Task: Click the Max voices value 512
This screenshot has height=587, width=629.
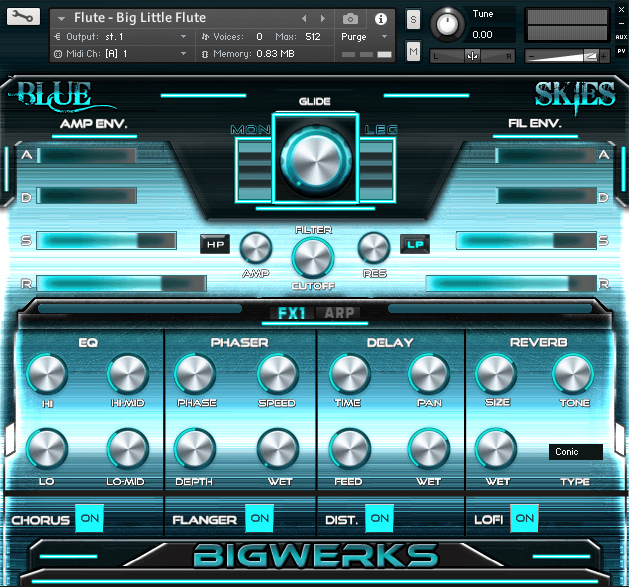Action: [313, 37]
